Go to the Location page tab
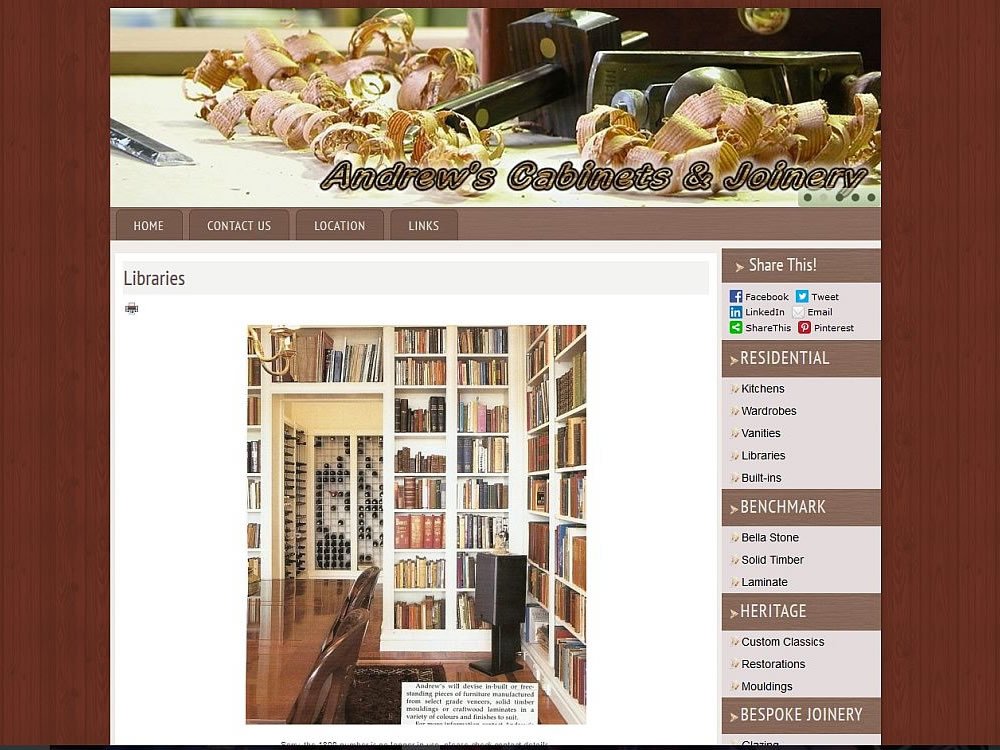Viewport: 1000px width, 750px height. (x=340, y=226)
